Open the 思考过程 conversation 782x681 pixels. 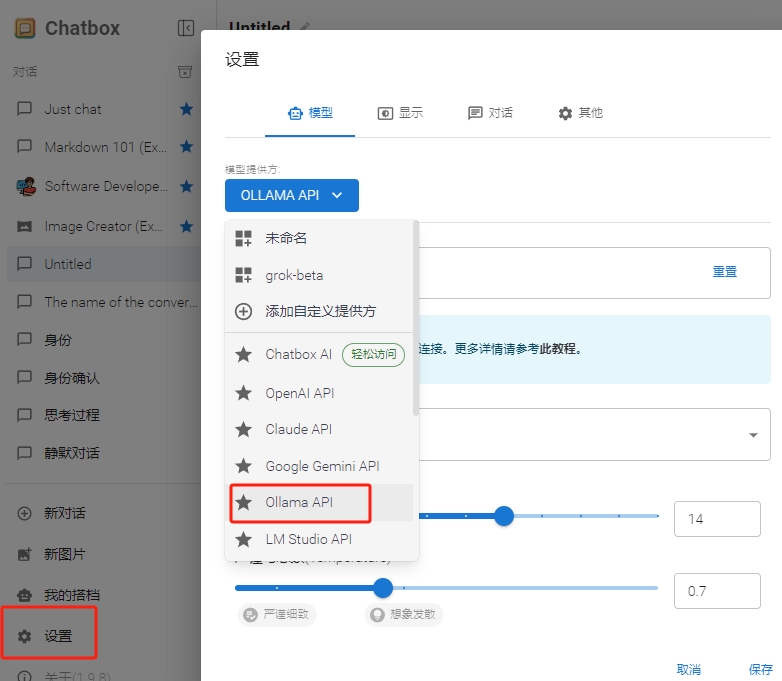(104, 415)
